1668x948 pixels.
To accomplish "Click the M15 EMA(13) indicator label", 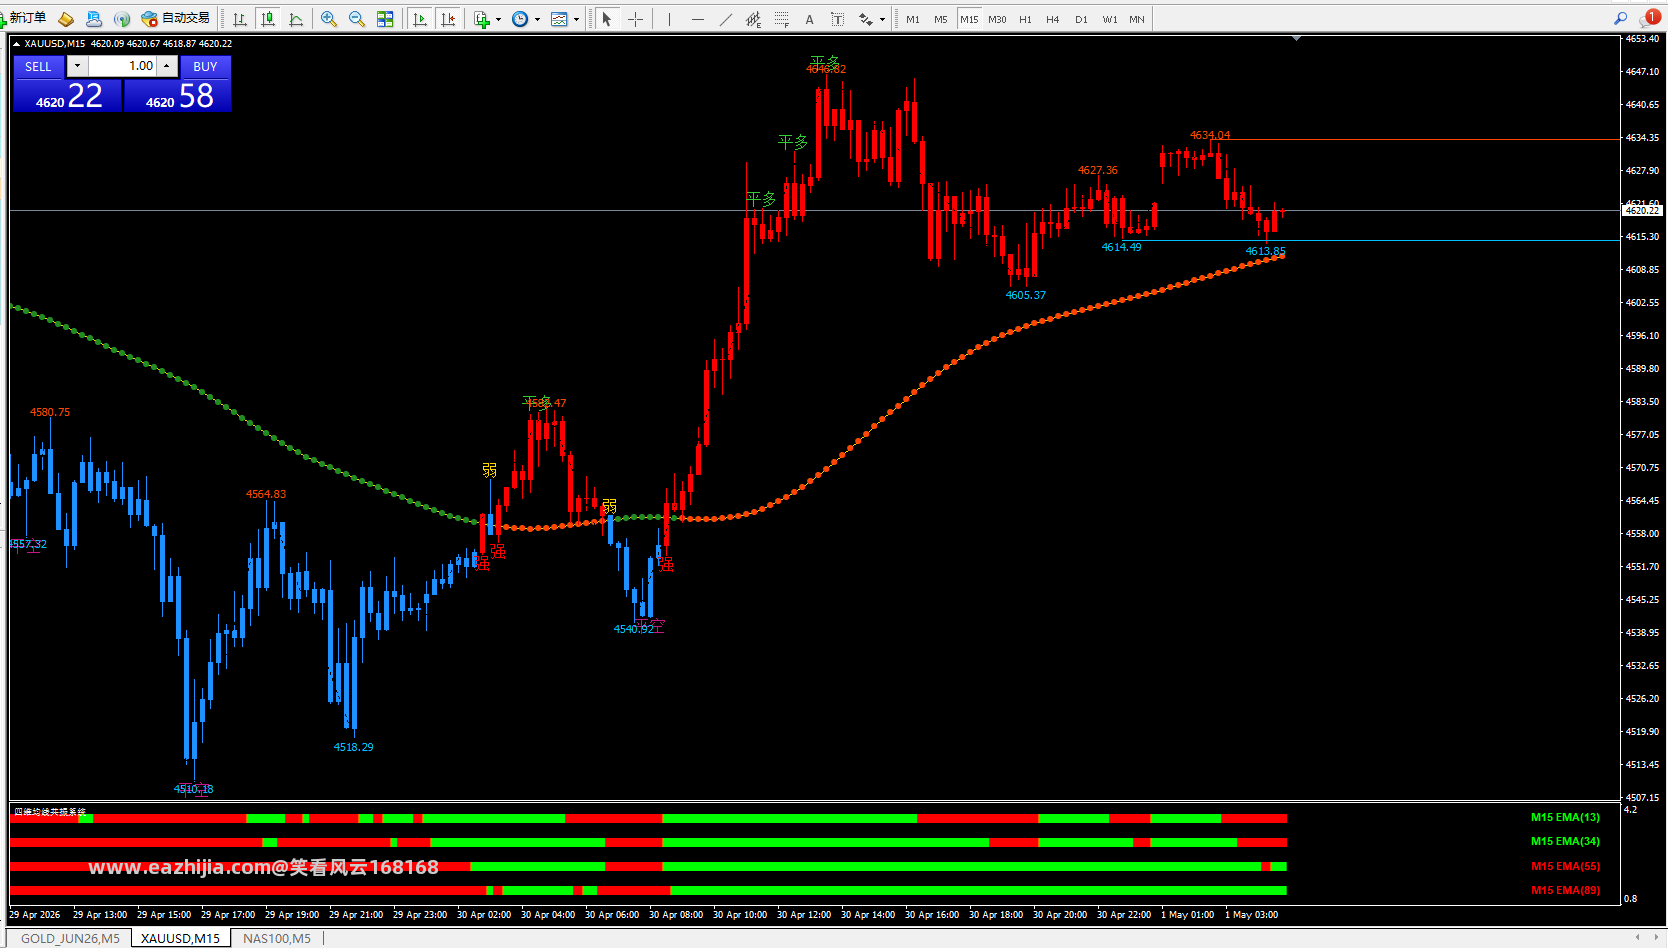I will point(1565,817).
